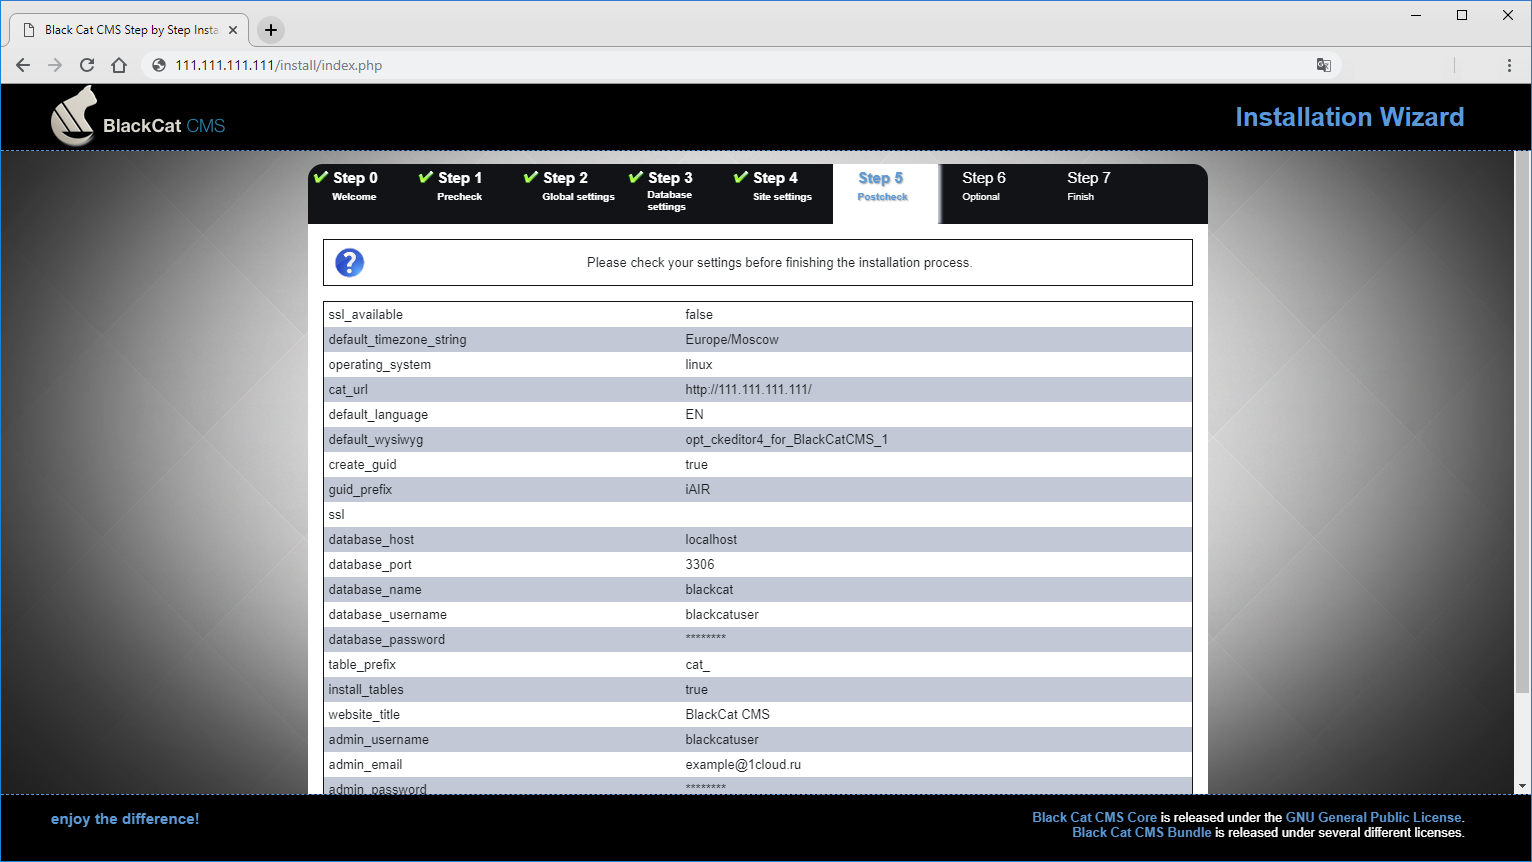Open the translate icon in the address bar
The width and height of the screenshot is (1532, 862).
1324,64
